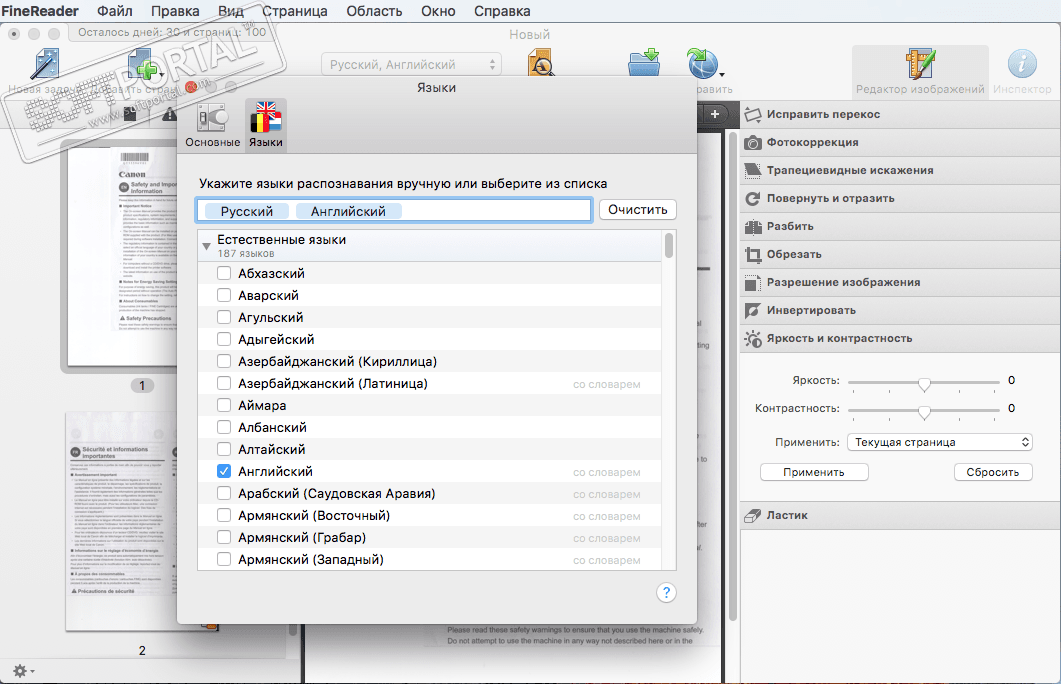1061x684 pixels.
Task: Click the Контрастность slider handle
Action: (x=924, y=411)
